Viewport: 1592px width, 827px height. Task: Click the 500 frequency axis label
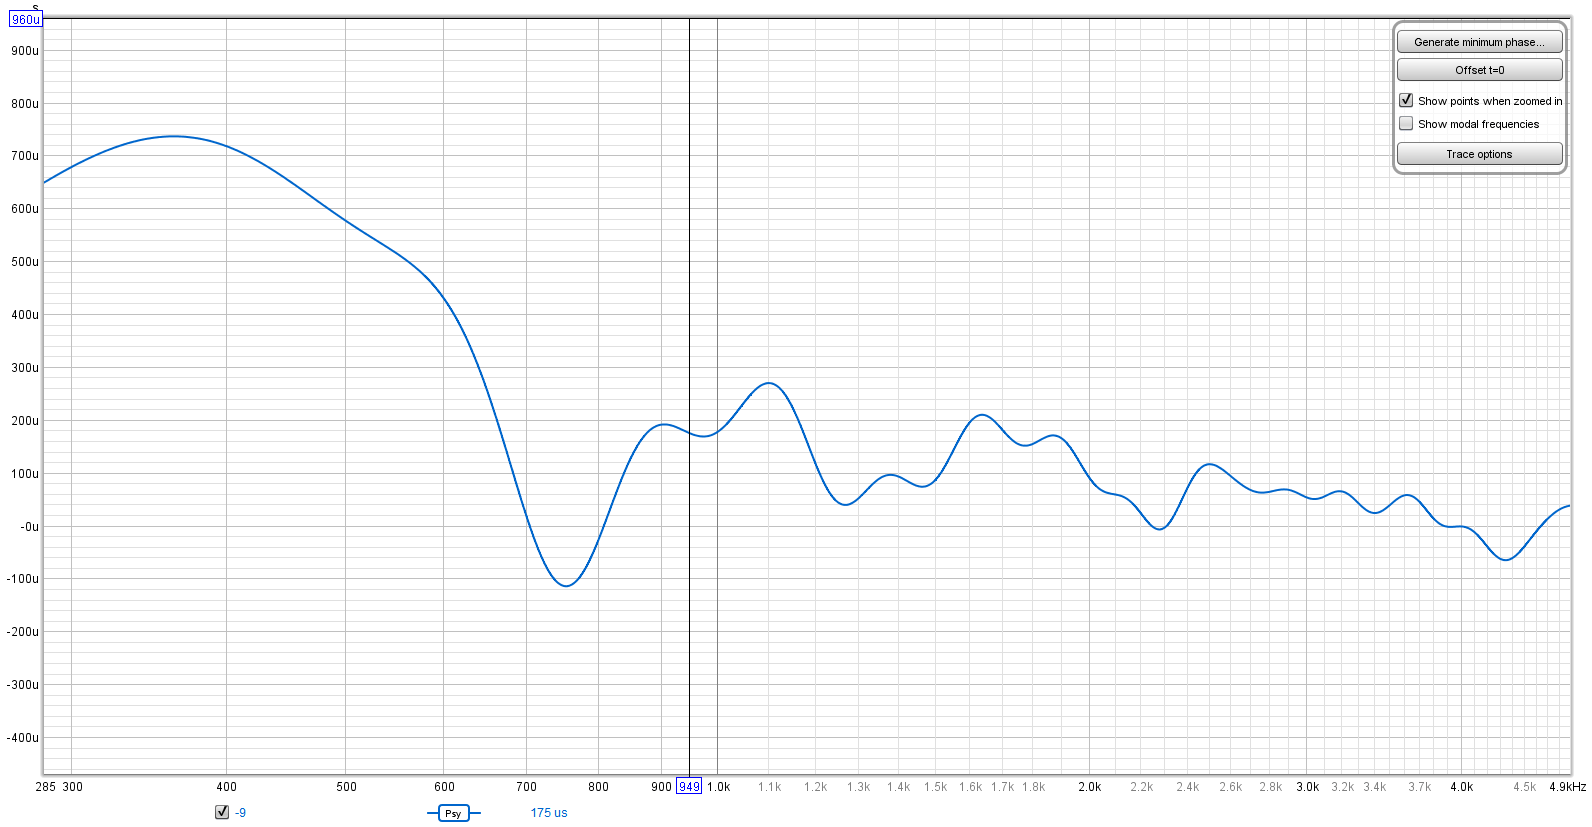click(346, 787)
